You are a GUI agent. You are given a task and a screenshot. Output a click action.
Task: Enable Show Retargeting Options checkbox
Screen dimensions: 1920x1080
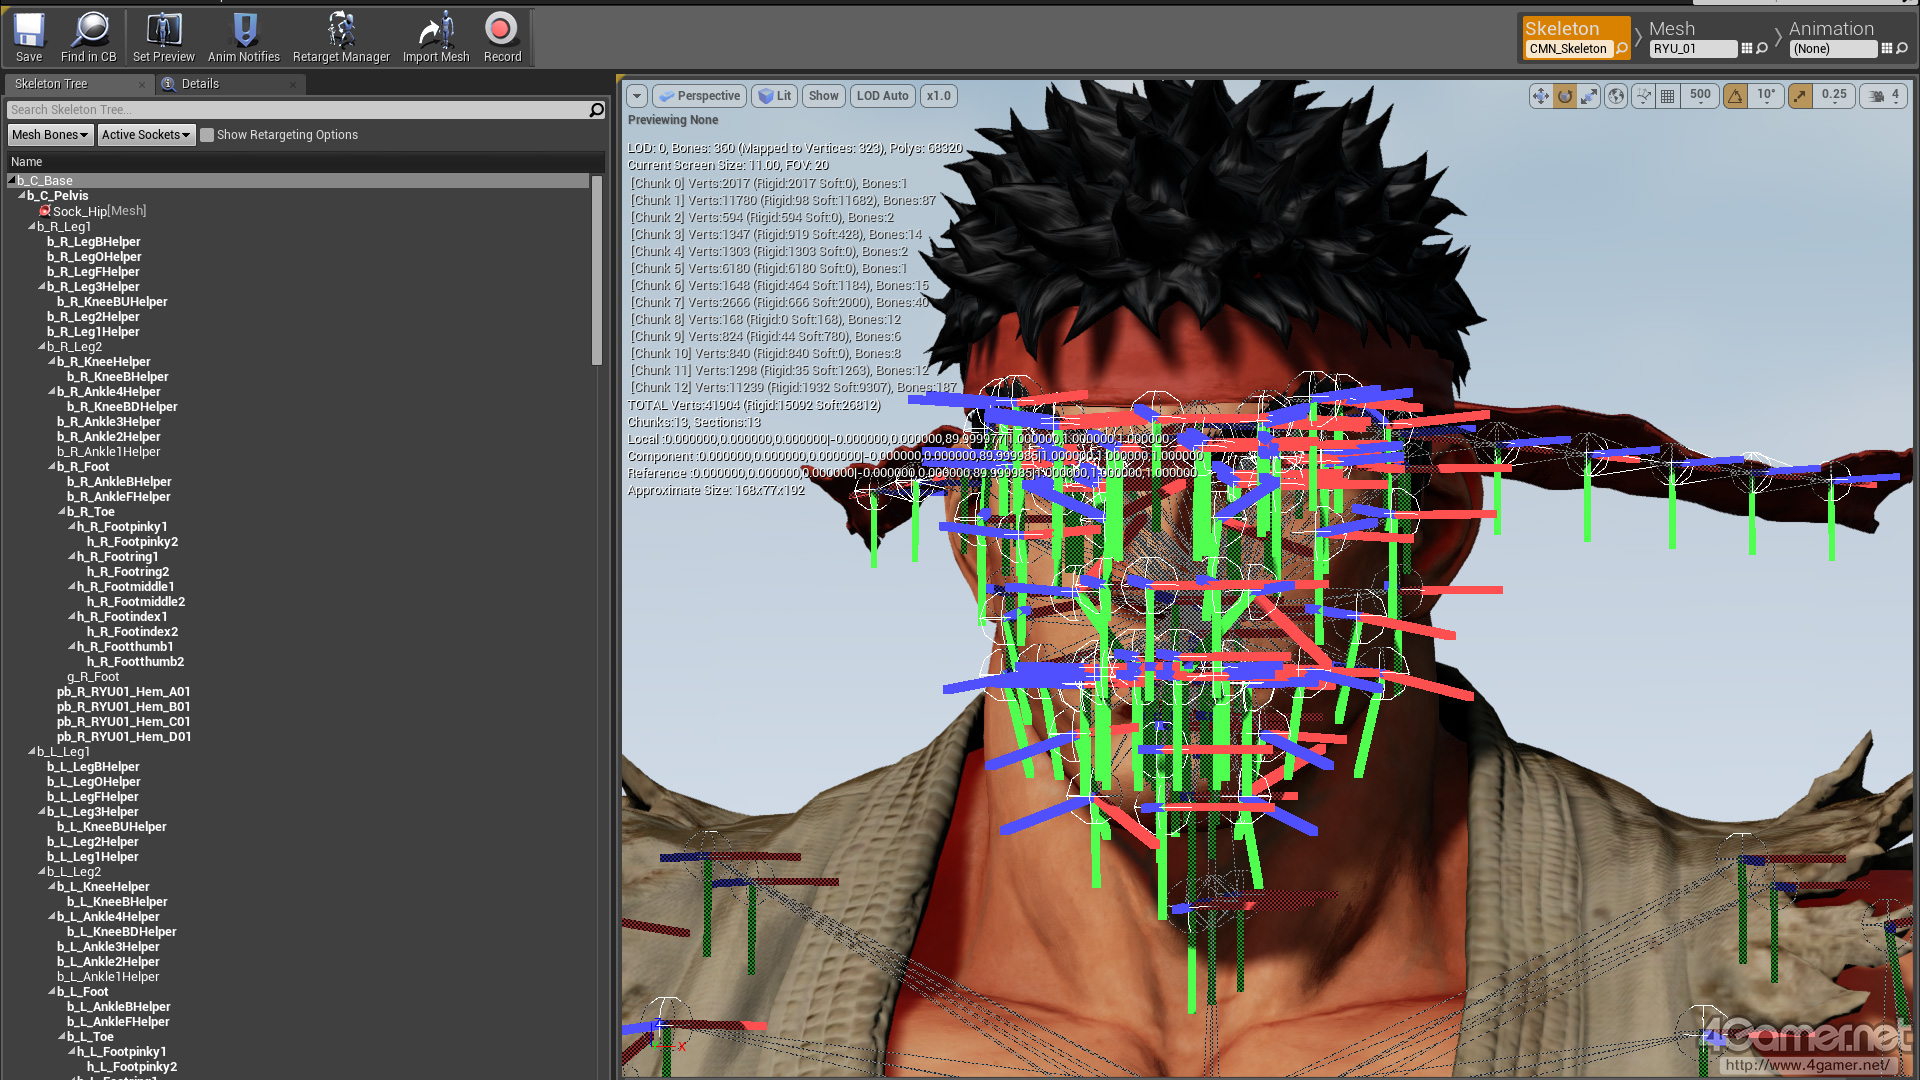pos(207,135)
